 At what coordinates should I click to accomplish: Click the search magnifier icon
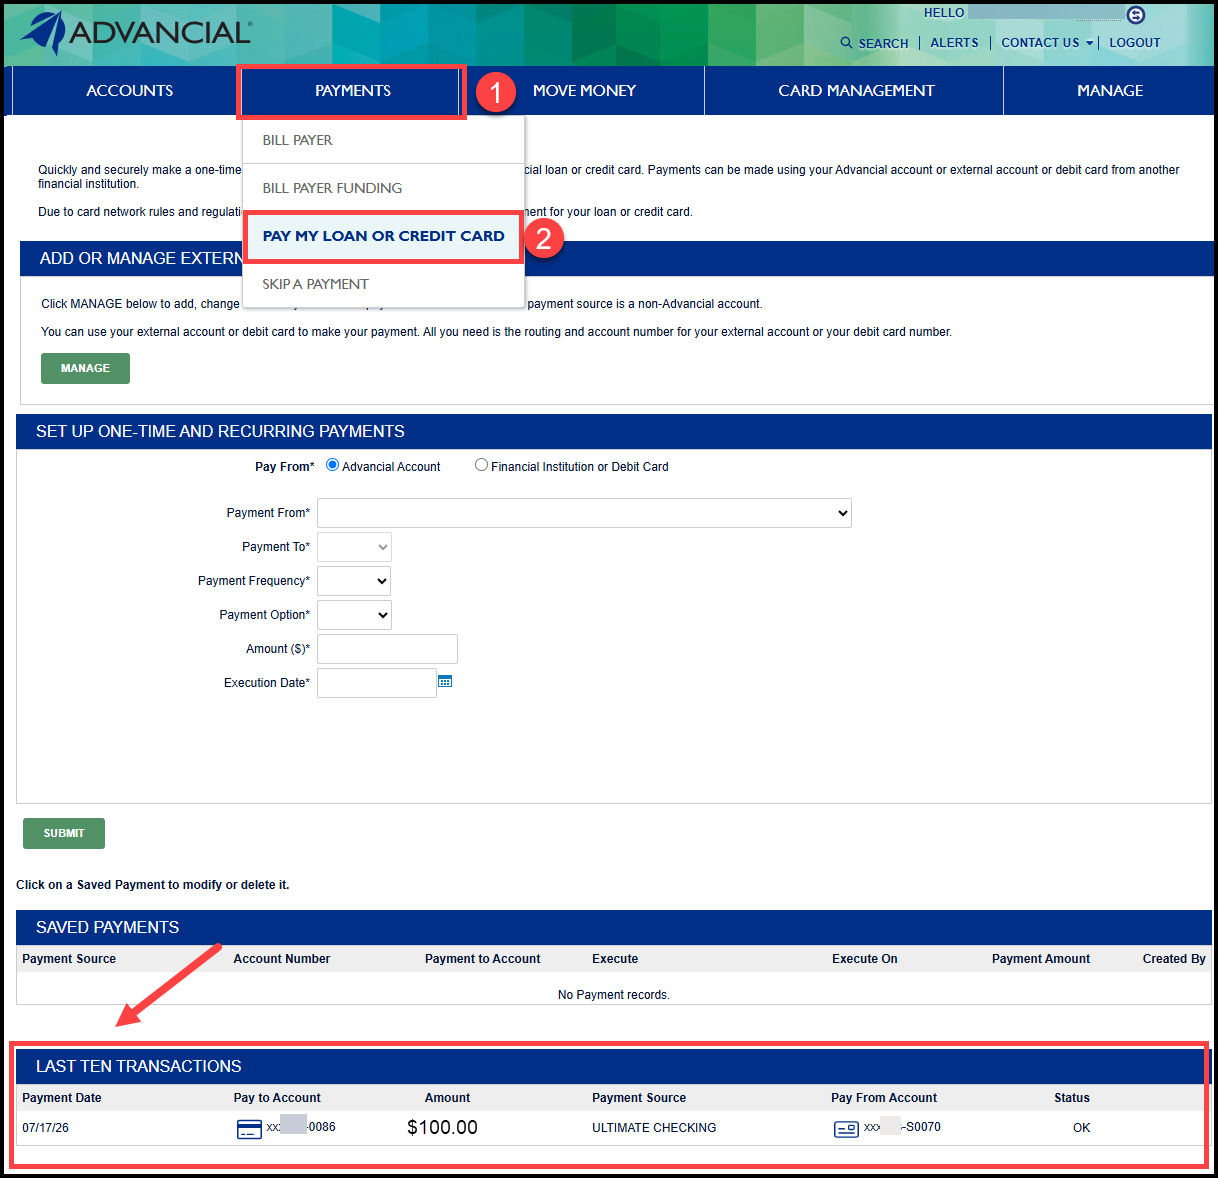click(x=846, y=43)
